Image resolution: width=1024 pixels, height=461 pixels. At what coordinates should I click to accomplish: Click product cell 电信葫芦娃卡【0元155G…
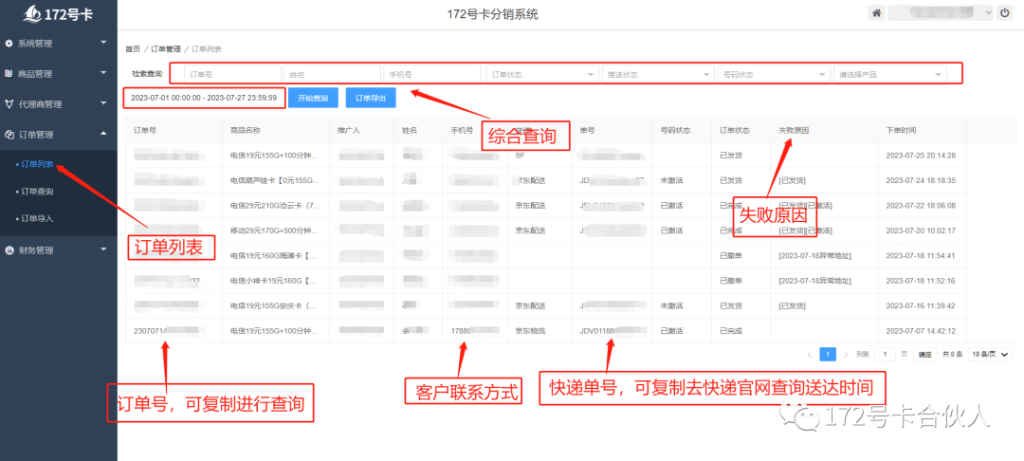tap(275, 180)
